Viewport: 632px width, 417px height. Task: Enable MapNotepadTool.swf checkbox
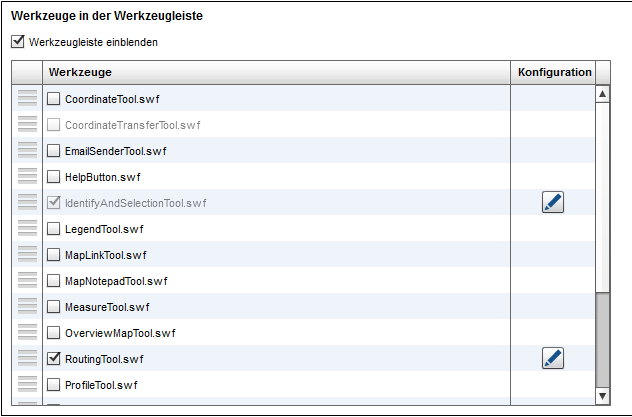pyautogui.click(x=53, y=280)
